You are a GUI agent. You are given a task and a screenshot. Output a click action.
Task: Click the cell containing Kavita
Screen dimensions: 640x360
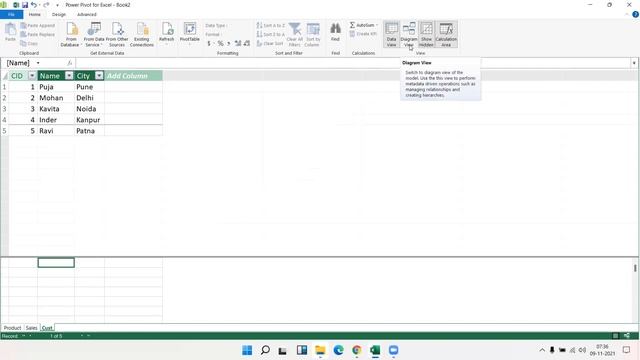[x=56, y=109]
